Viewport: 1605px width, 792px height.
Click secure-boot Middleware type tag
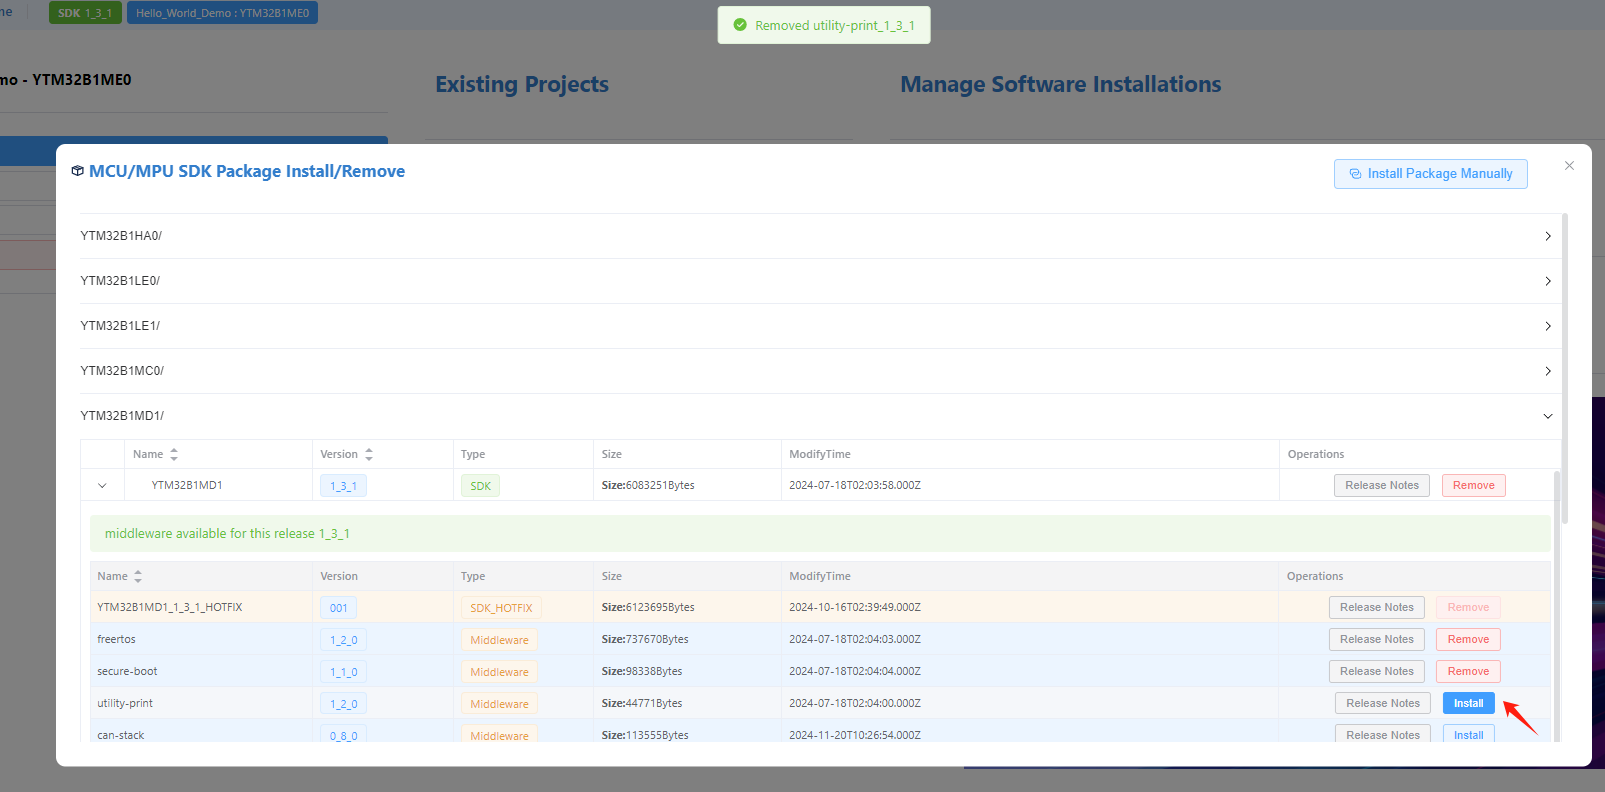[x=499, y=672]
